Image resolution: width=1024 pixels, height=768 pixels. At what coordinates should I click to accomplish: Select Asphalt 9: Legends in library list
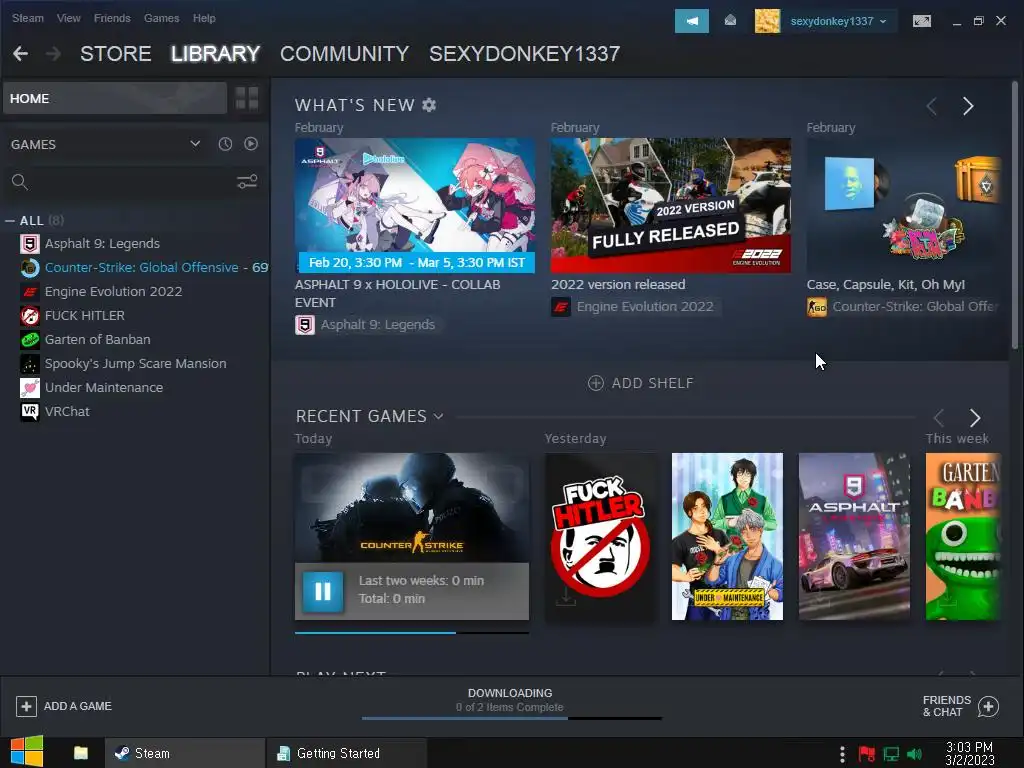tap(102, 244)
